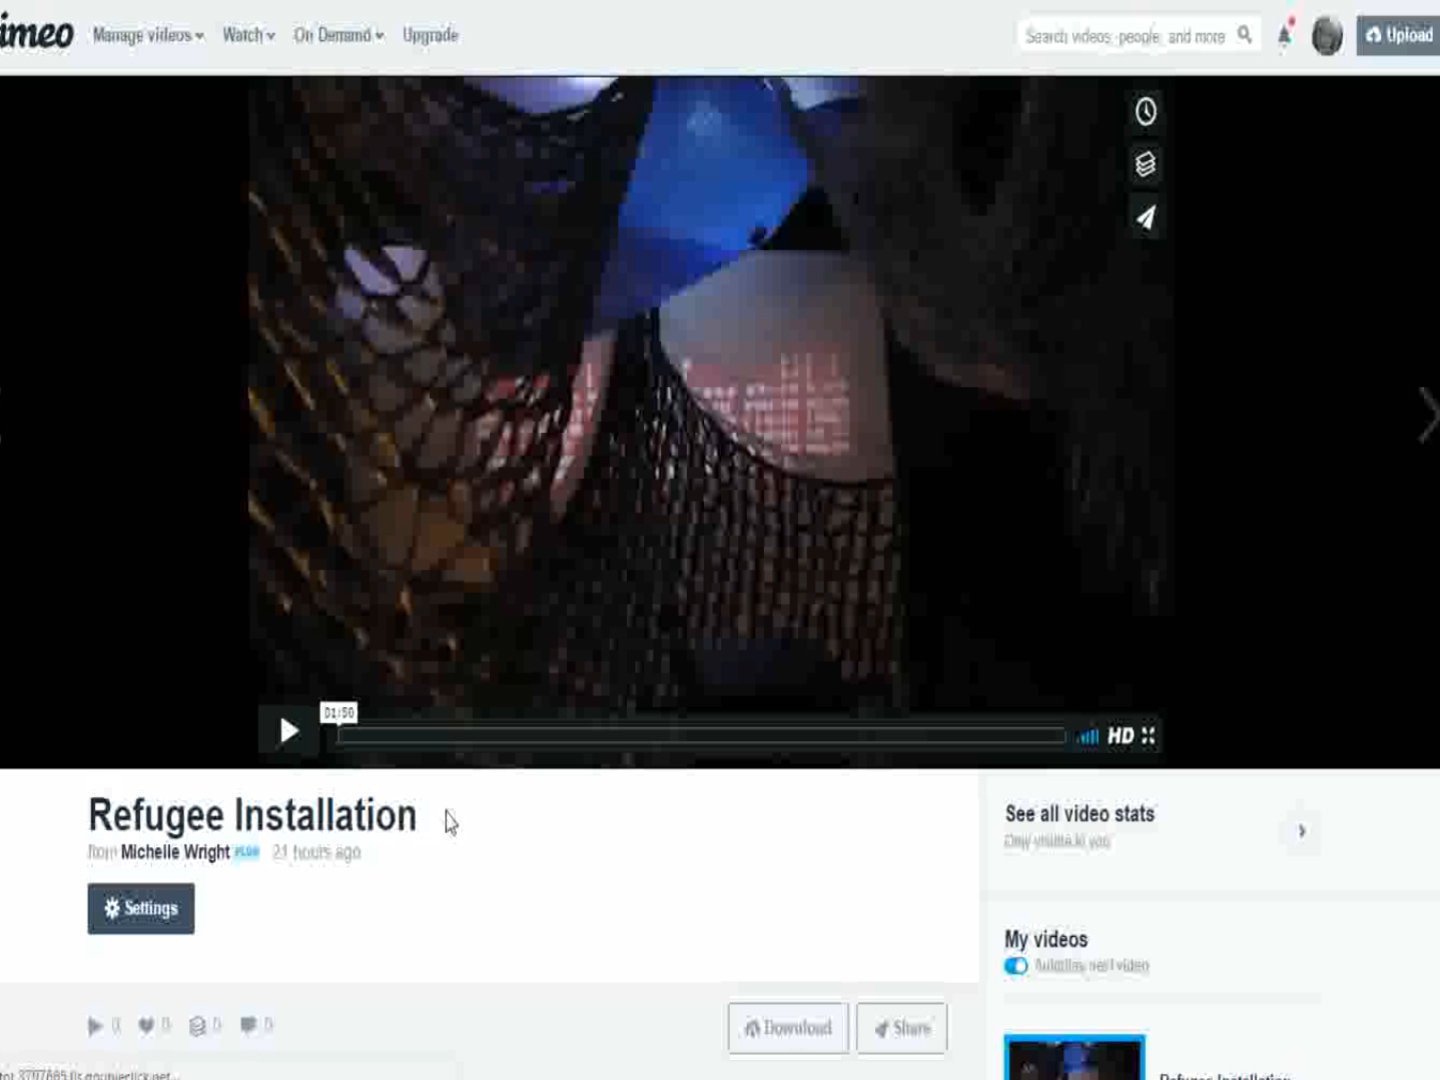This screenshot has height=1080, width=1440.
Task: Type in the search videos field
Action: point(1125,36)
